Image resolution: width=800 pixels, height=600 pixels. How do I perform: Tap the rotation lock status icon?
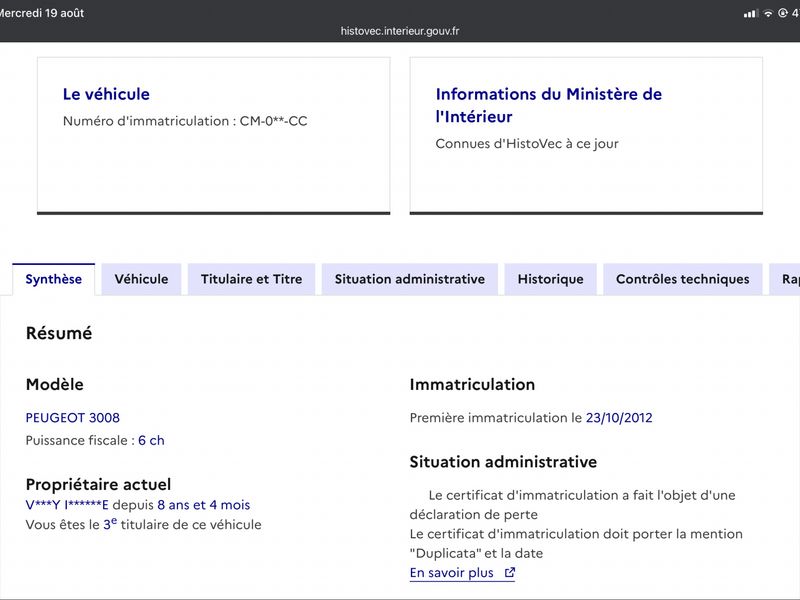coord(783,13)
